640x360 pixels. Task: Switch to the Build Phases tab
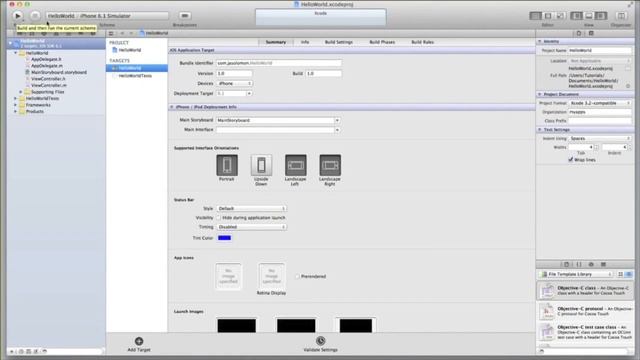(x=382, y=42)
